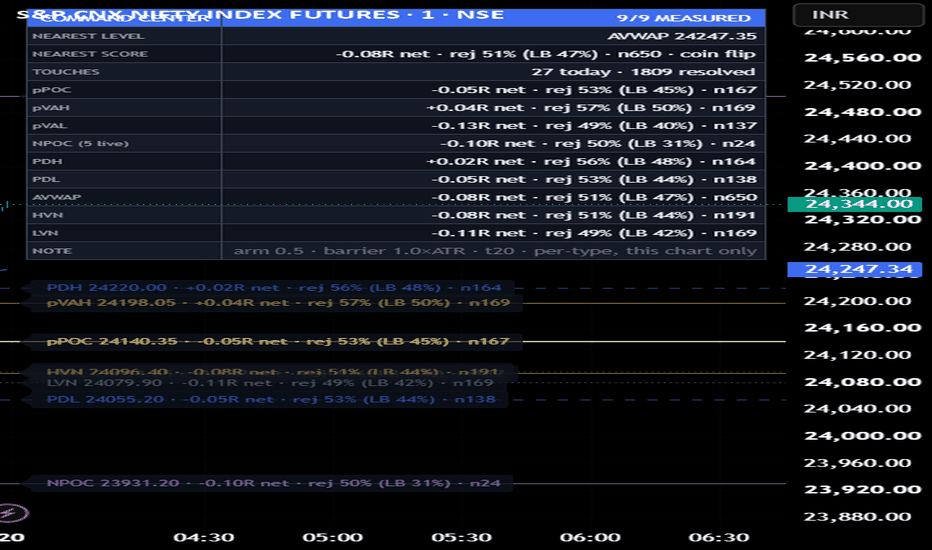Click the 24,247.34 AVWAP price label
This screenshot has width=932, height=550.
pyautogui.click(x=854, y=269)
